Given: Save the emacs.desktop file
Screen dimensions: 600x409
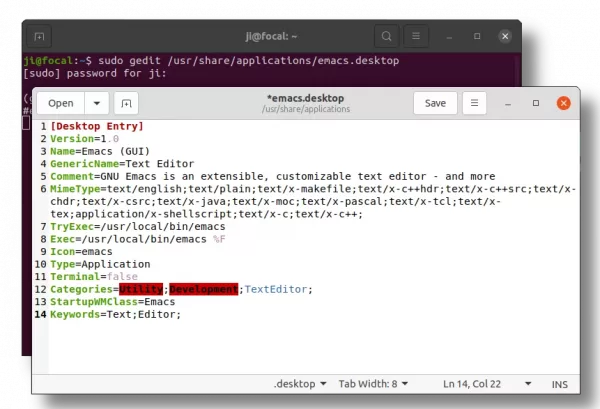Looking at the screenshot, I should 435,103.
